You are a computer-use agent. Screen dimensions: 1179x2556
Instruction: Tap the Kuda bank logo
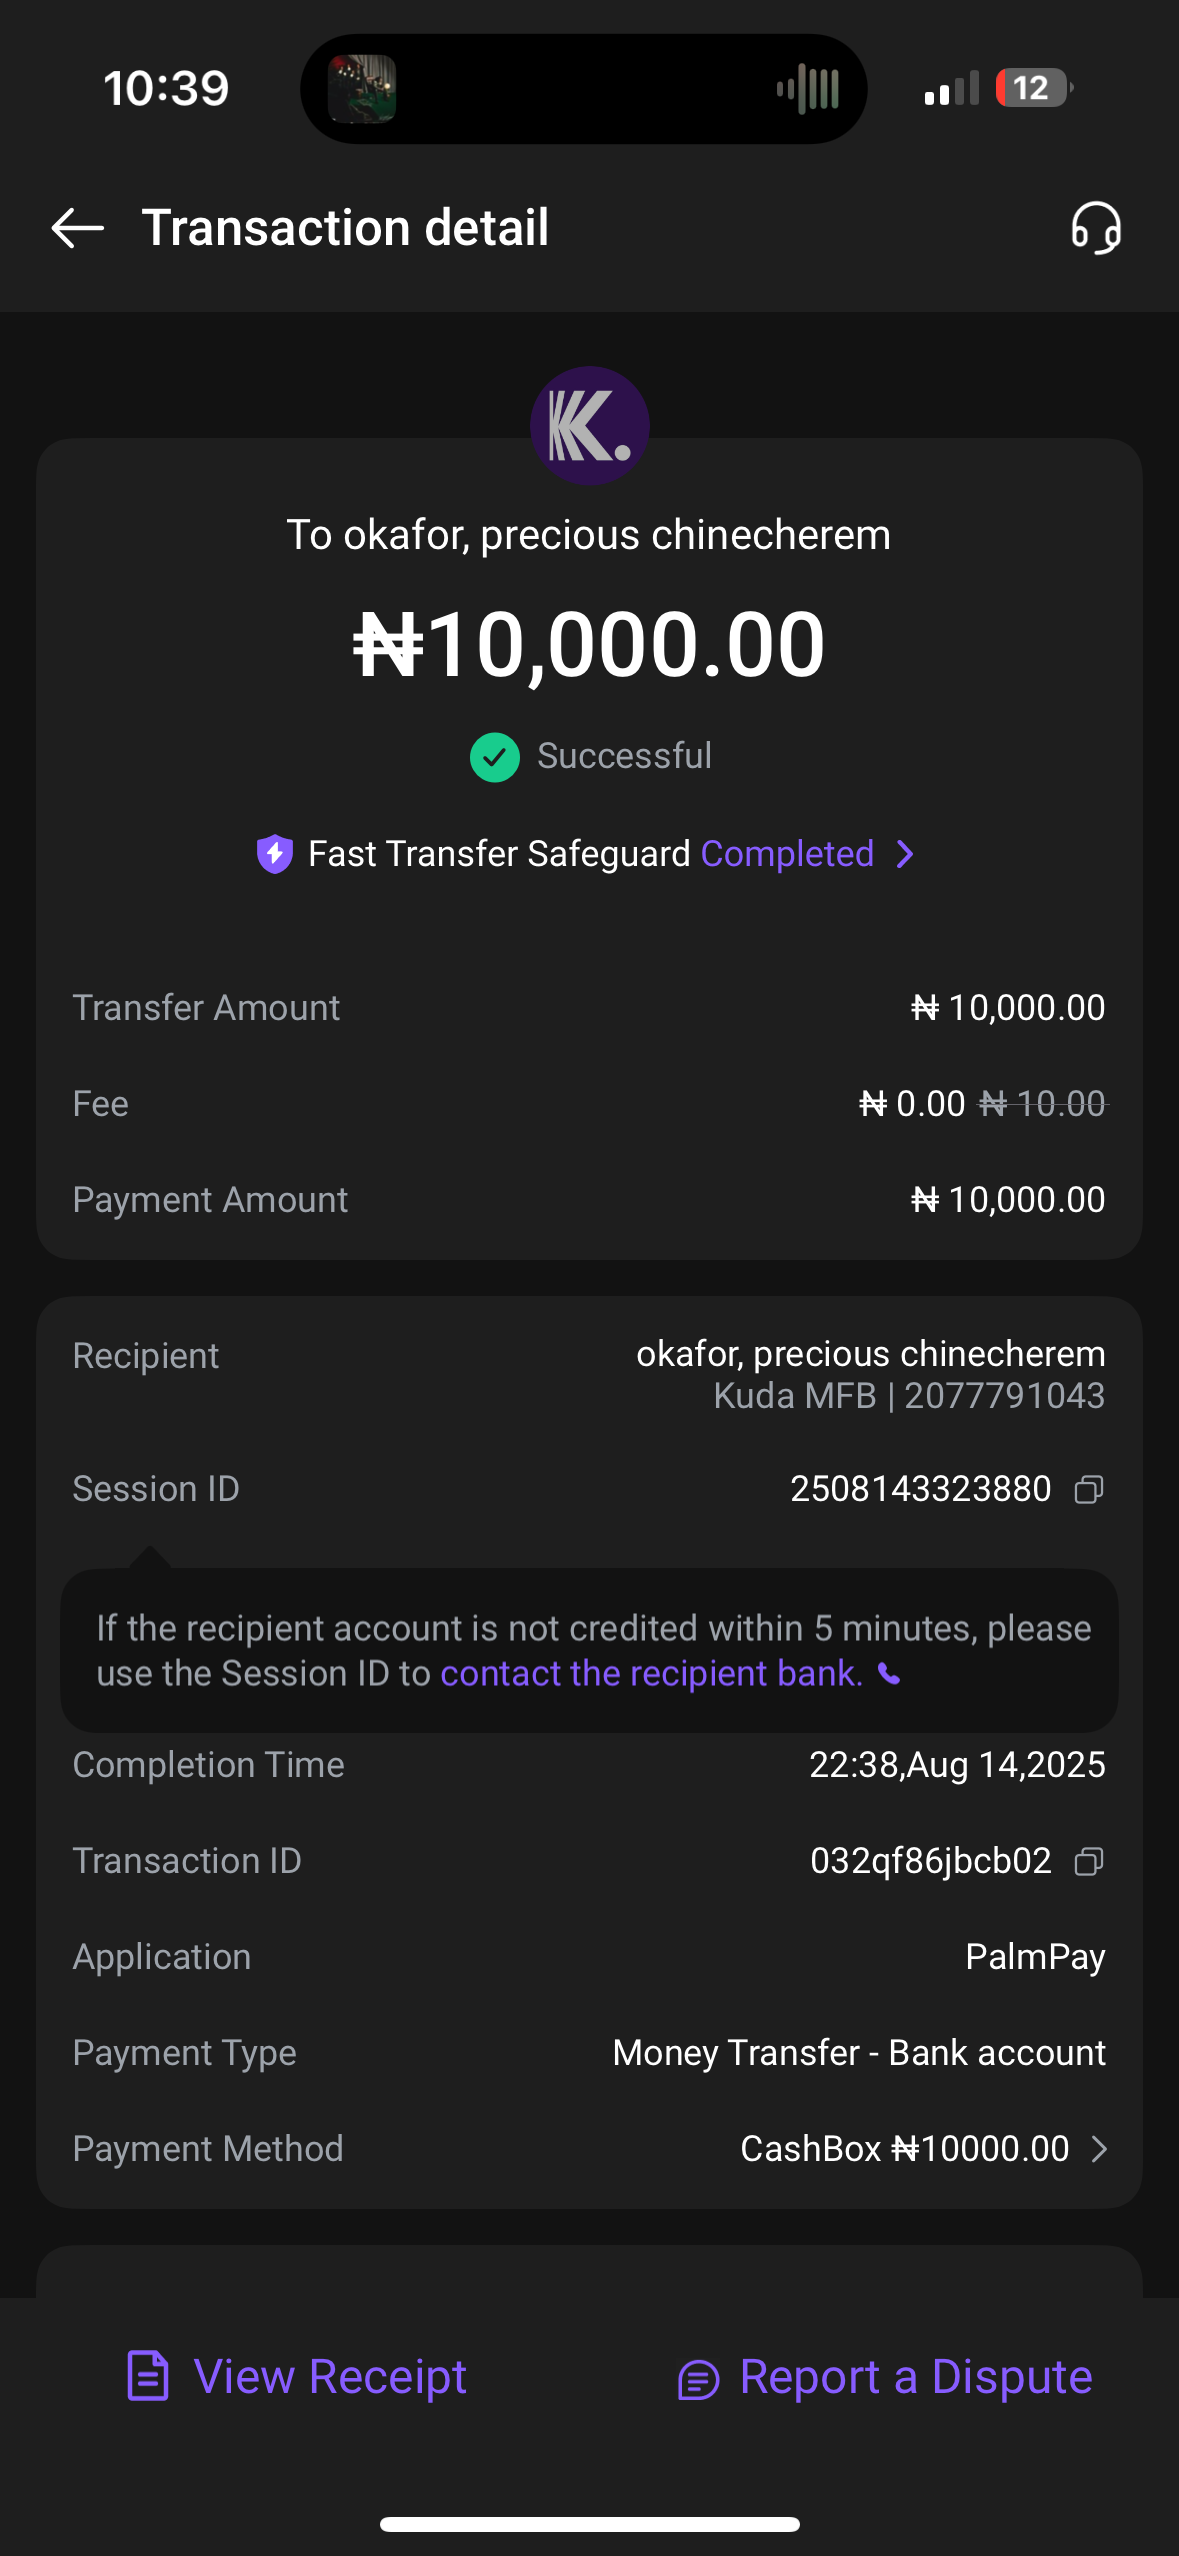tap(589, 426)
